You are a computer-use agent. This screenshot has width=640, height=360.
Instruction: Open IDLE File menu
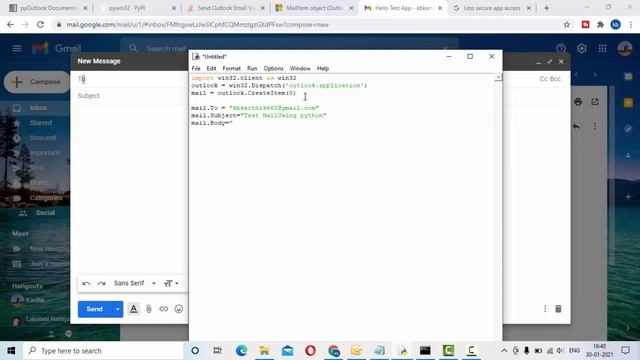pos(196,68)
